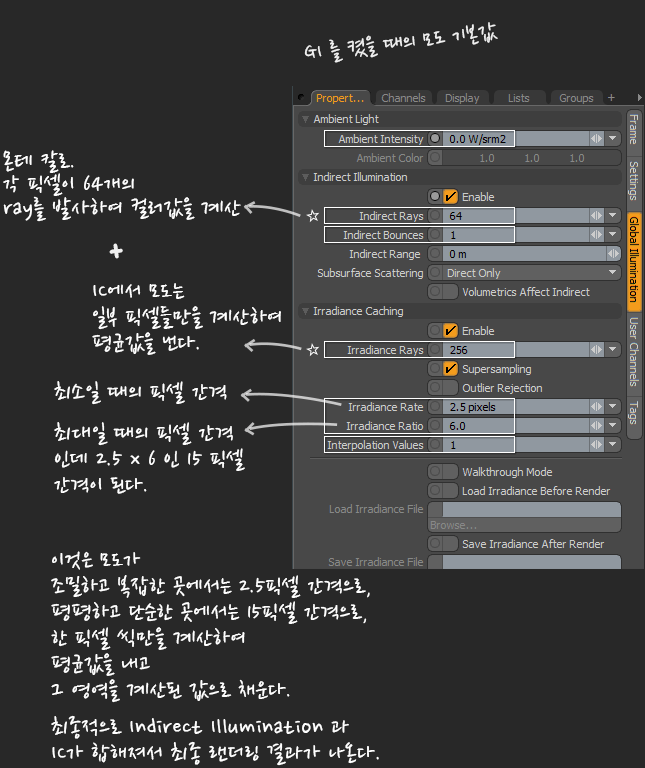
Task: Click the channel keyframe dot beside Ambient Intensity
Action: click(x=435, y=139)
